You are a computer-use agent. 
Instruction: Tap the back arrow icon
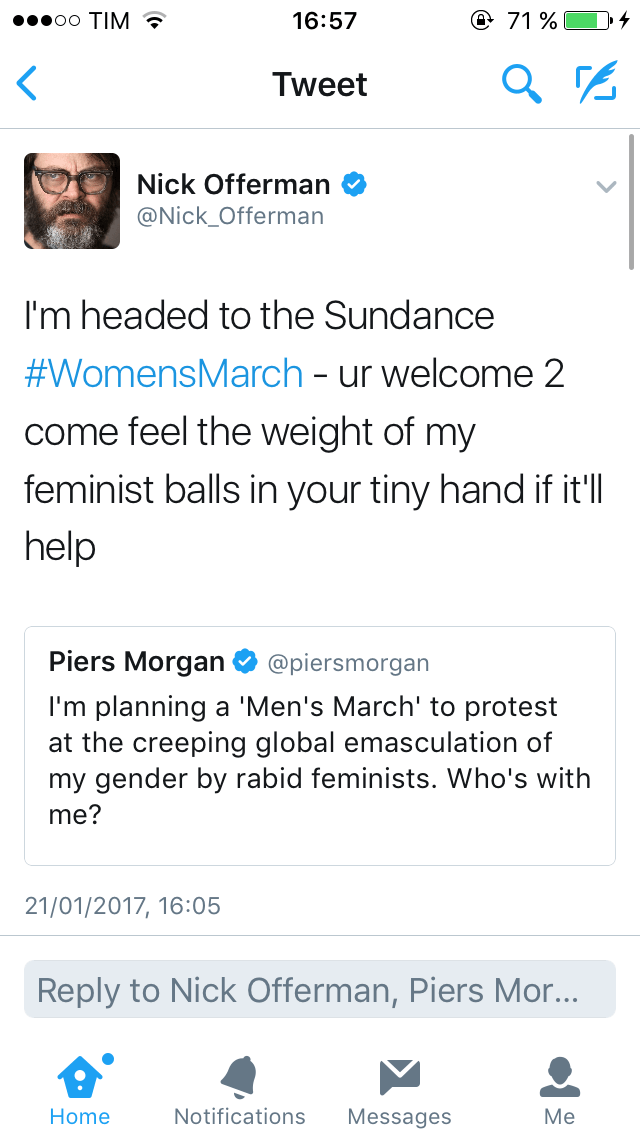[x=28, y=84]
